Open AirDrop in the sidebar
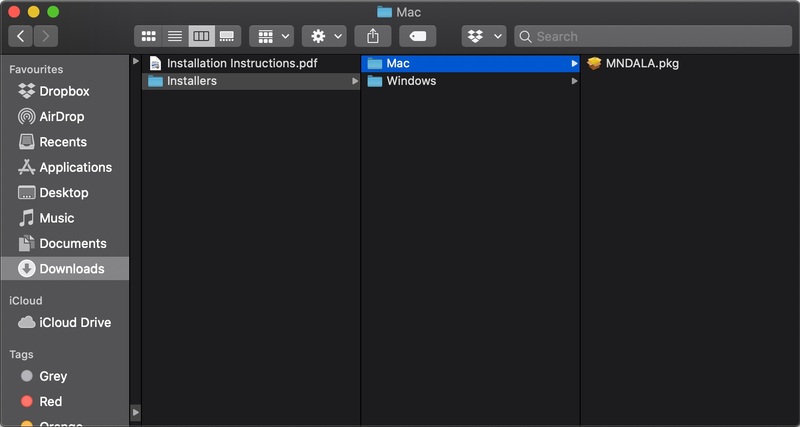Image resolution: width=800 pixels, height=427 pixels. pyautogui.click(x=65, y=117)
